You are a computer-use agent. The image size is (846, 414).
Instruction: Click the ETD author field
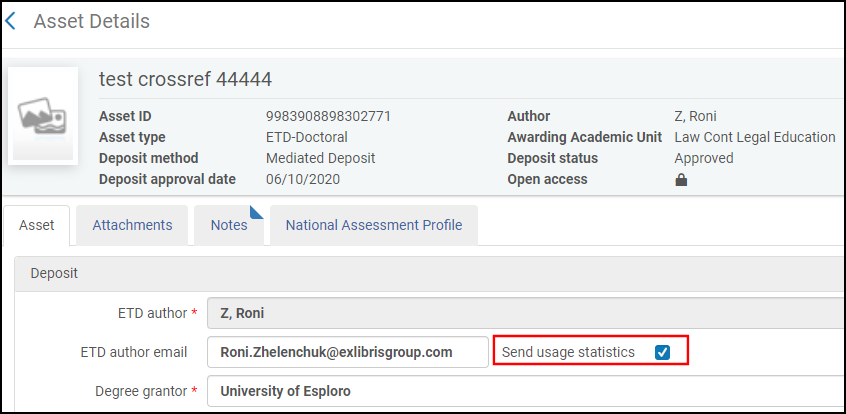(520, 314)
